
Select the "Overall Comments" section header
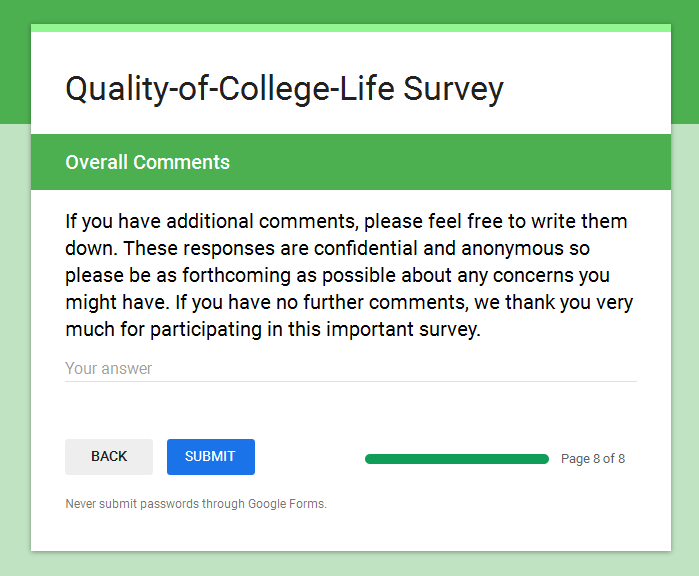(148, 162)
